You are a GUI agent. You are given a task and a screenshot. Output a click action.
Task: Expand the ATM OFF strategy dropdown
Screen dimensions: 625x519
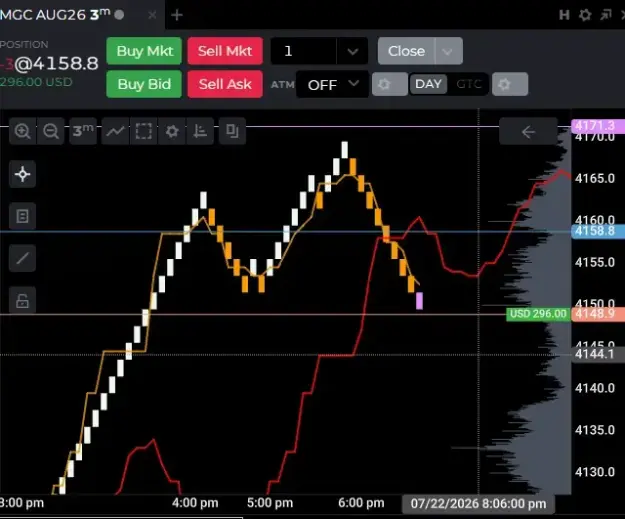(332, 84)
